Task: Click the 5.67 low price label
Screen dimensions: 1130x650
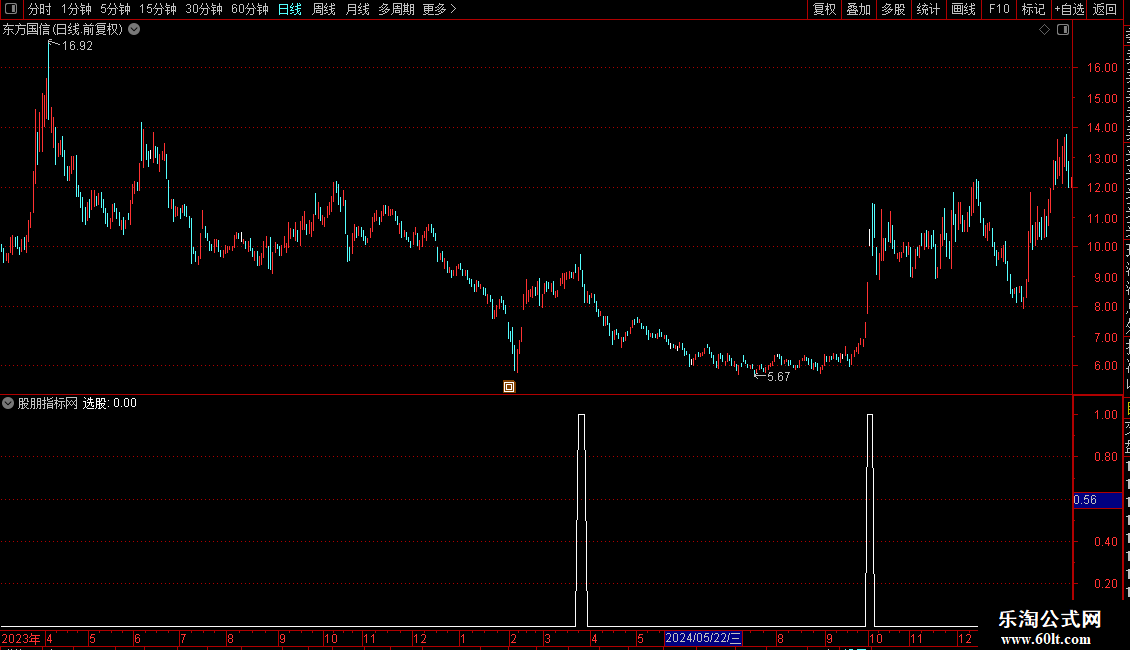Action: pos(778,377)
